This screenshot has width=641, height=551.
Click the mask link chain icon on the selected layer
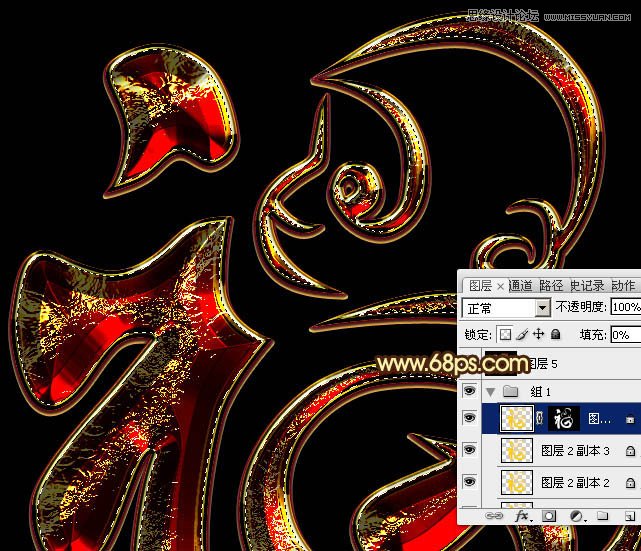click(x=540, y=418)
